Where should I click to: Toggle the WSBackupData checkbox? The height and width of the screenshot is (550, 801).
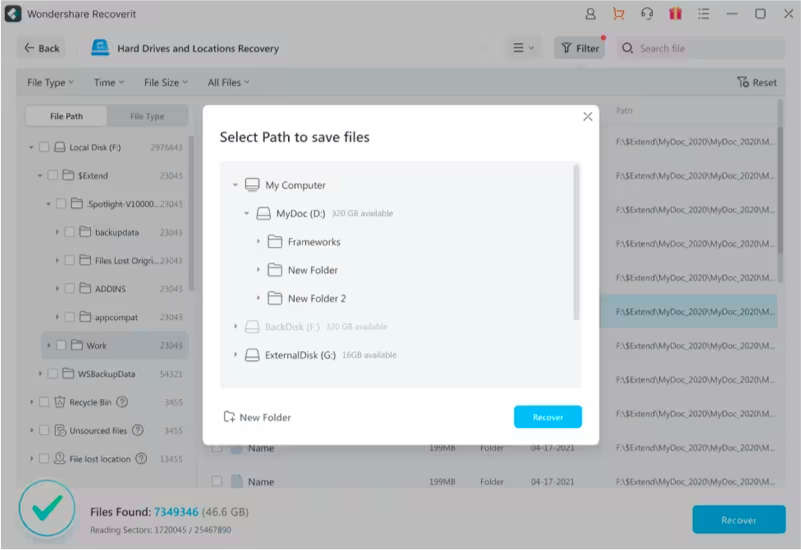point(52,374)
